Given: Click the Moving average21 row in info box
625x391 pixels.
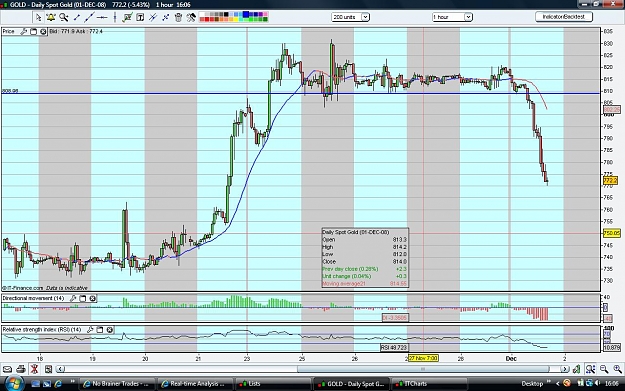Looking at the screenshot, I should pyautogui.click(x=364, y=284).
